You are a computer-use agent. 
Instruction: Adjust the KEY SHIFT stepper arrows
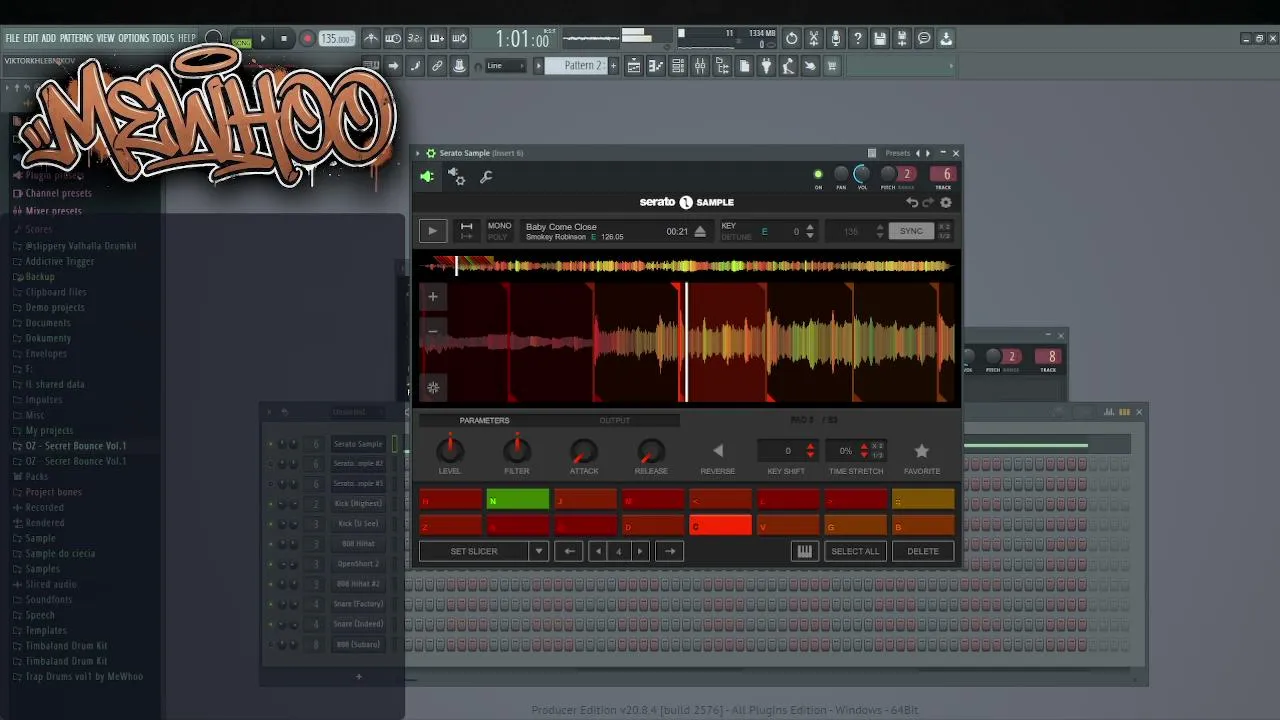tap(810, 451)
